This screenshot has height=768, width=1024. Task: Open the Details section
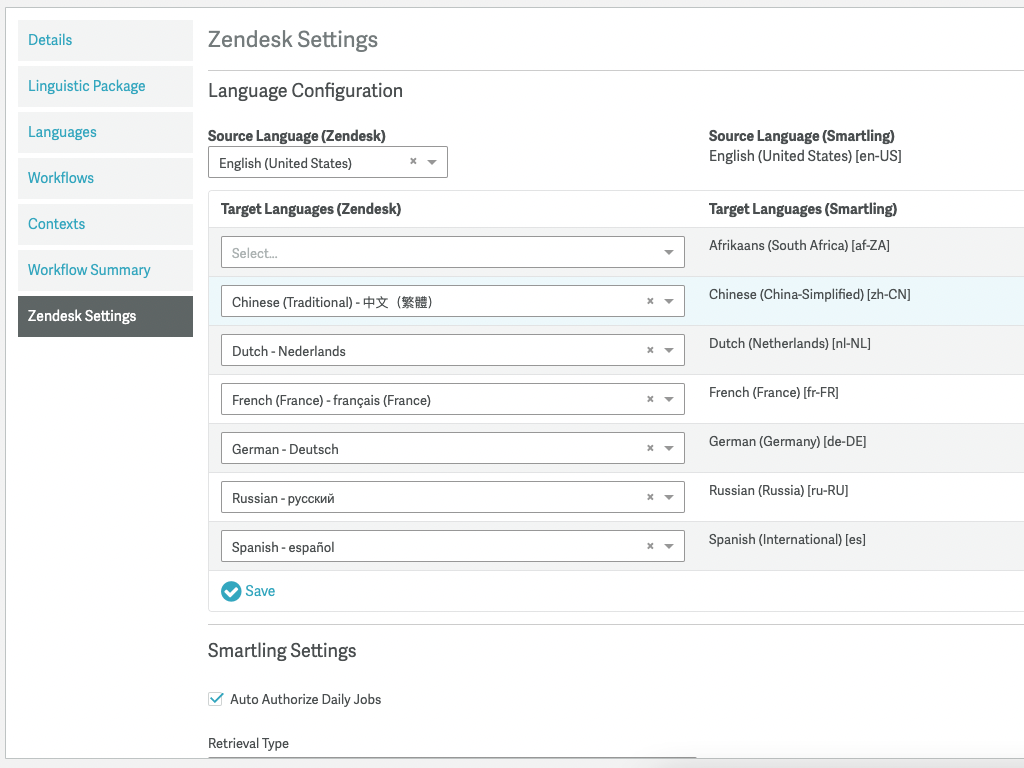click(x=50, y=40)
